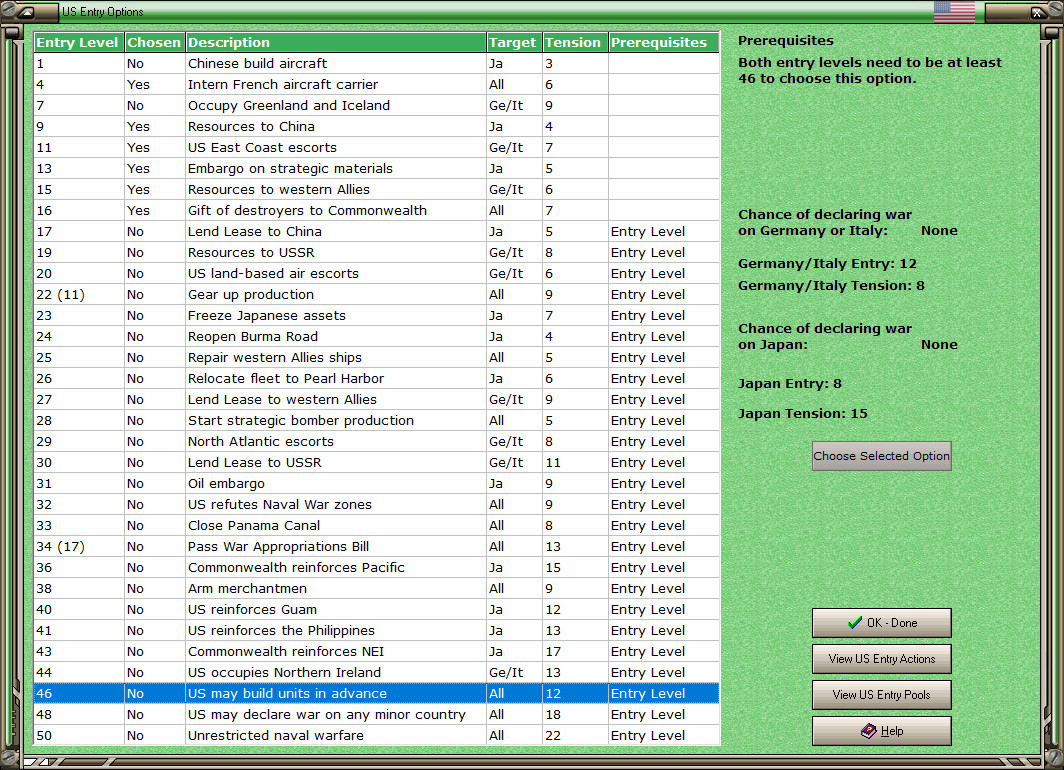The width and height of the screenshot is (1064, 770).
Task: Click OK - Done to confirm
Action: pyautogui.click(x=881, y=623)
